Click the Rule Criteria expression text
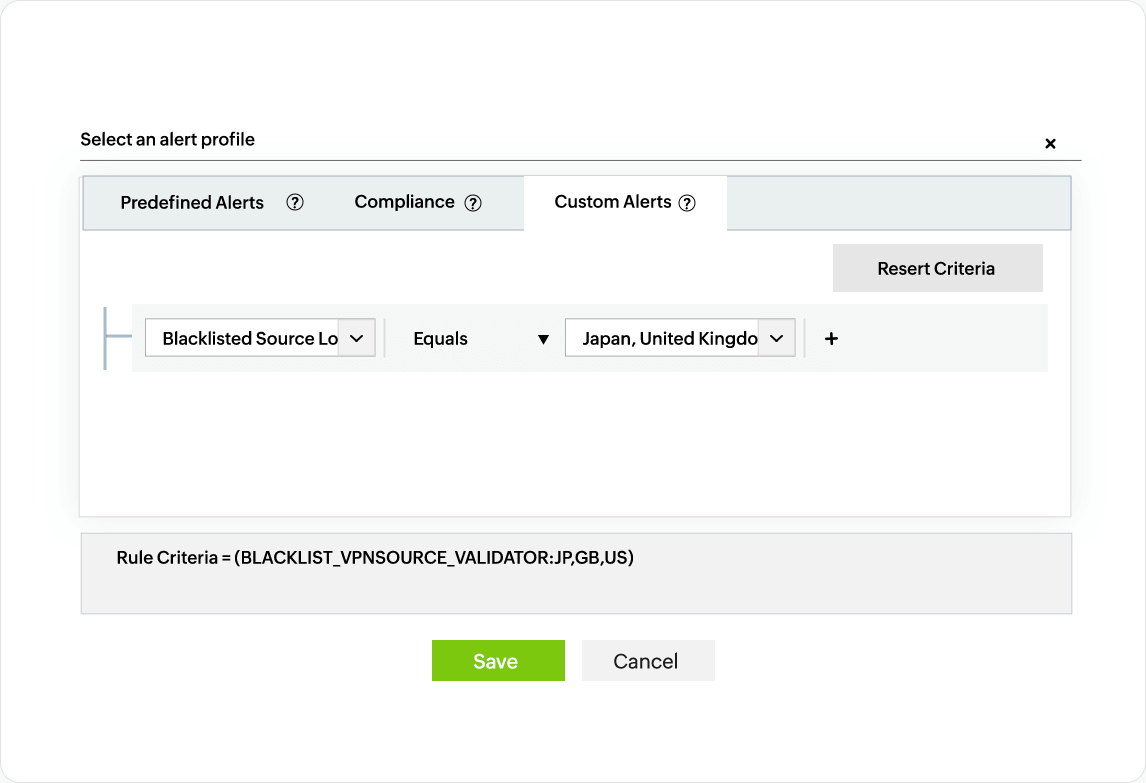1146x783 pixels. pos(375,558)
